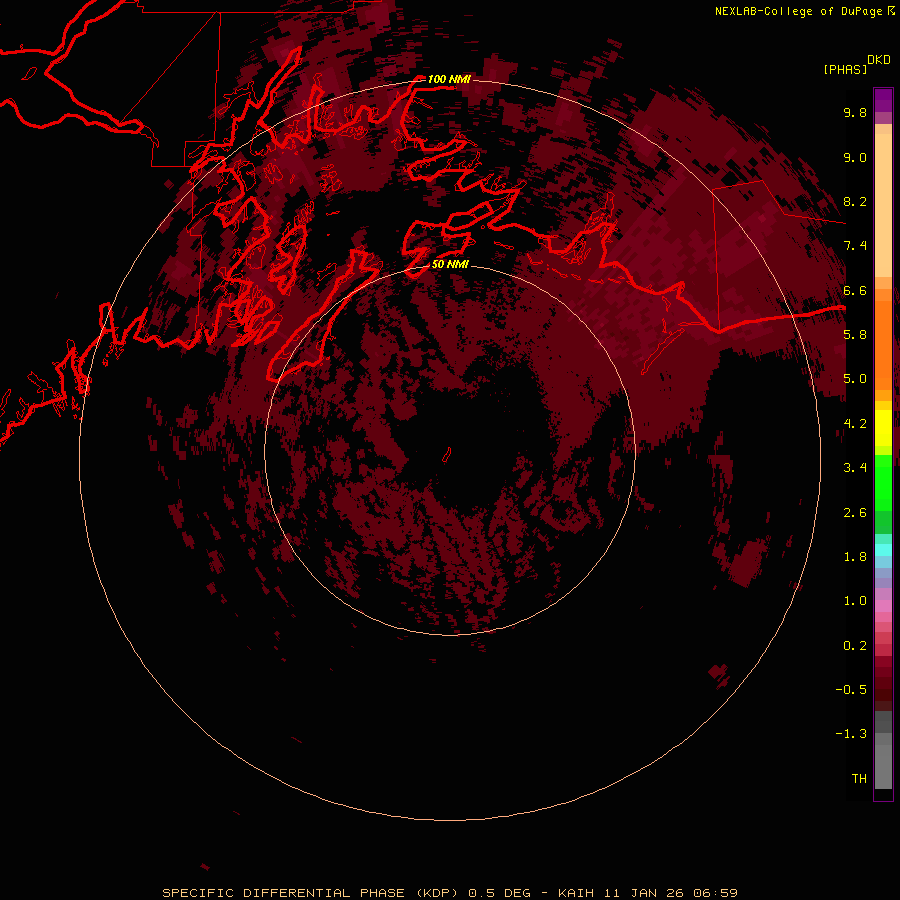Click the 0.5 DEG elevation text

tap(499, 893)
